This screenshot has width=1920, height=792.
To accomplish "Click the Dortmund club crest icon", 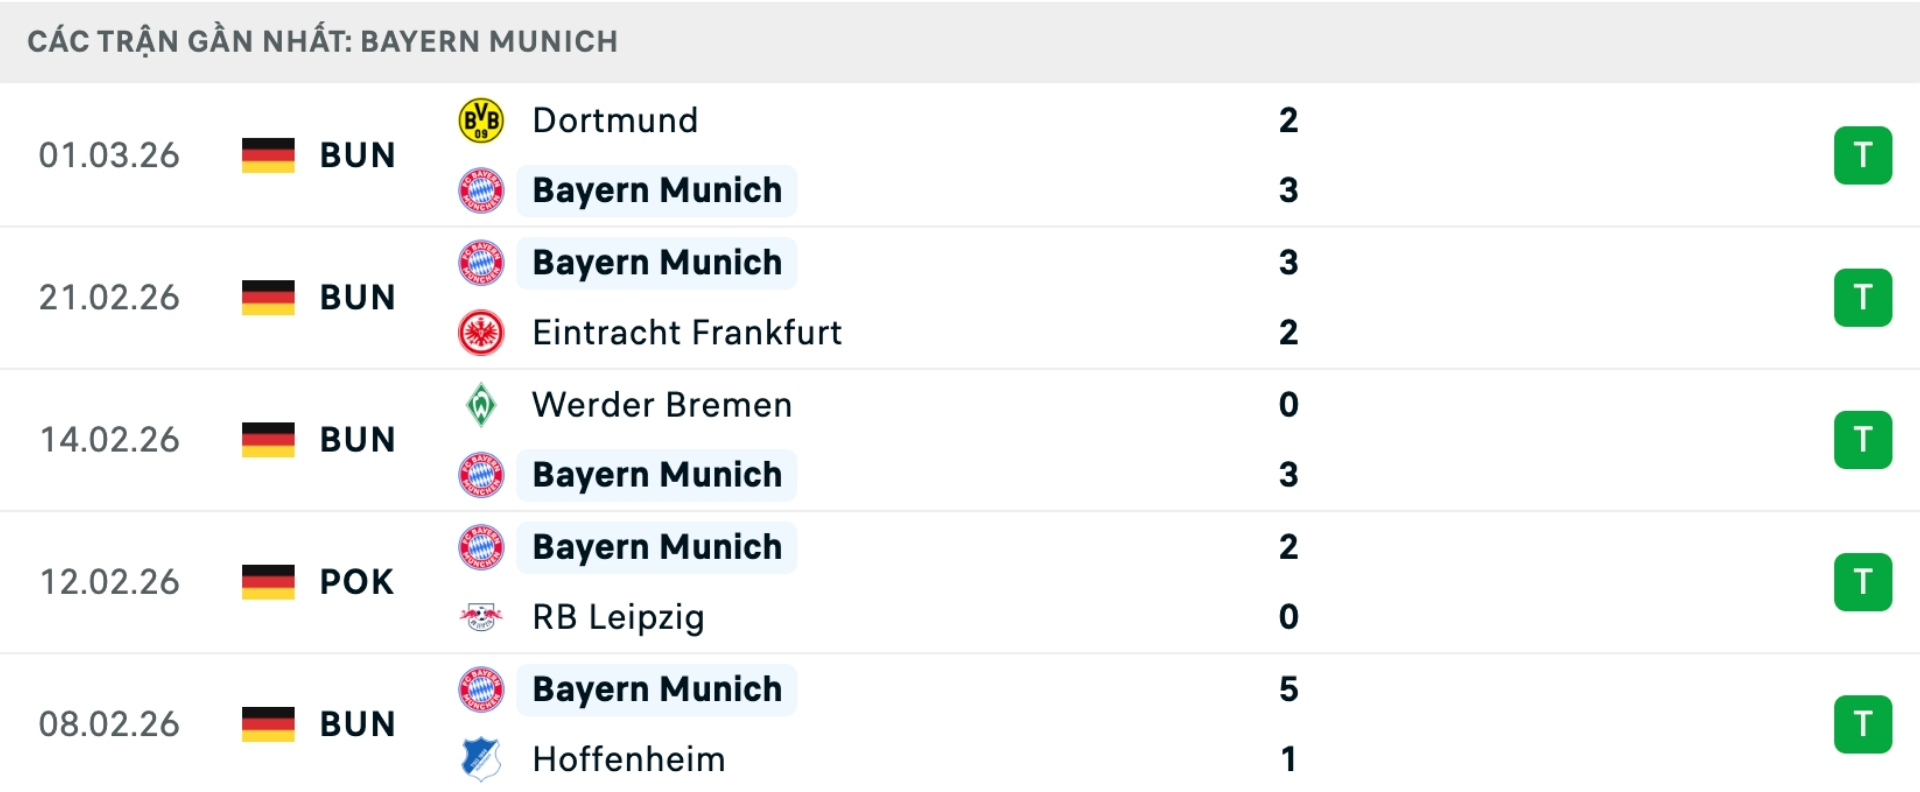I will click(481, 120).
